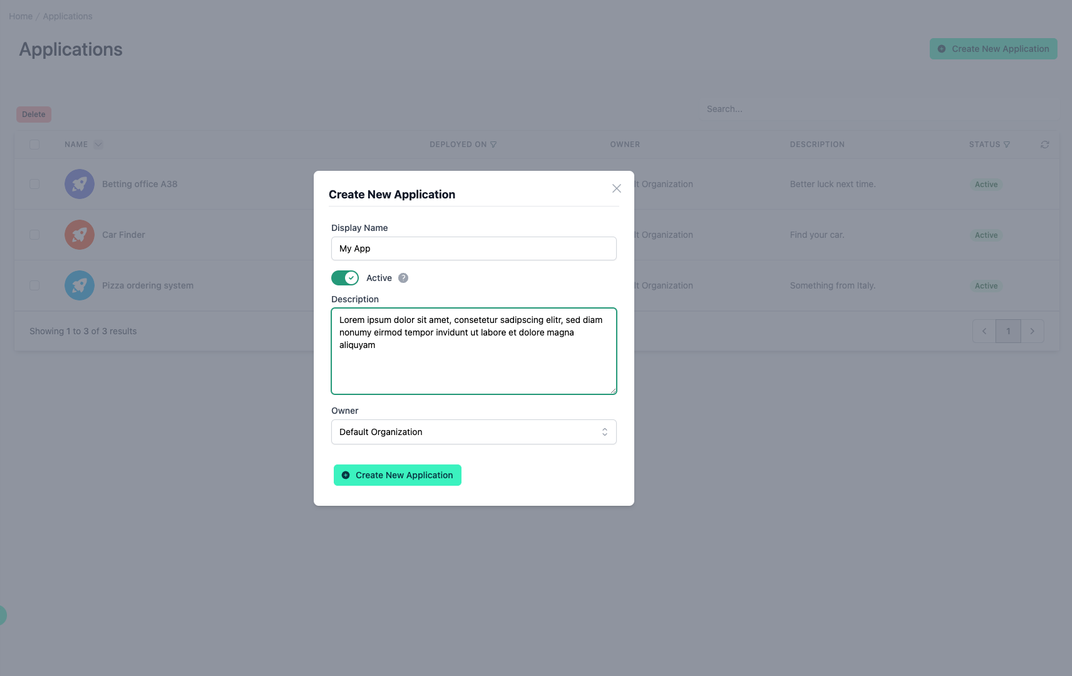Click the Car Finder application icon
The height and width of the screenshot is (676, 1072).
coord(79,234)
